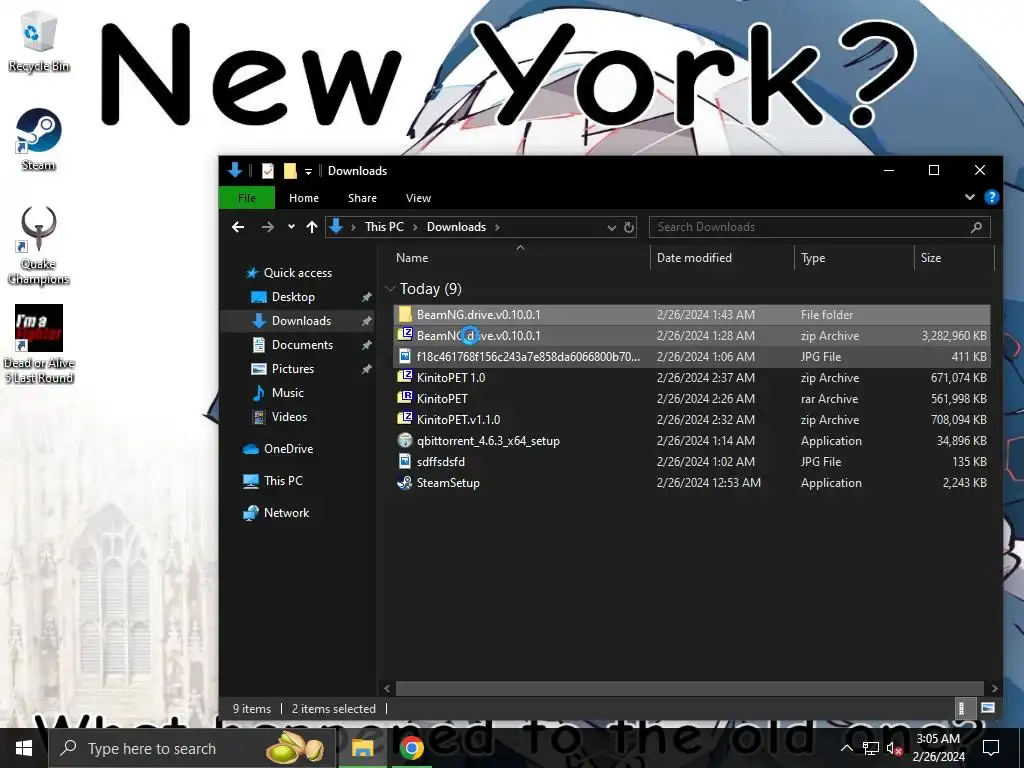Select Network in the navigation pane

(286, 513)
